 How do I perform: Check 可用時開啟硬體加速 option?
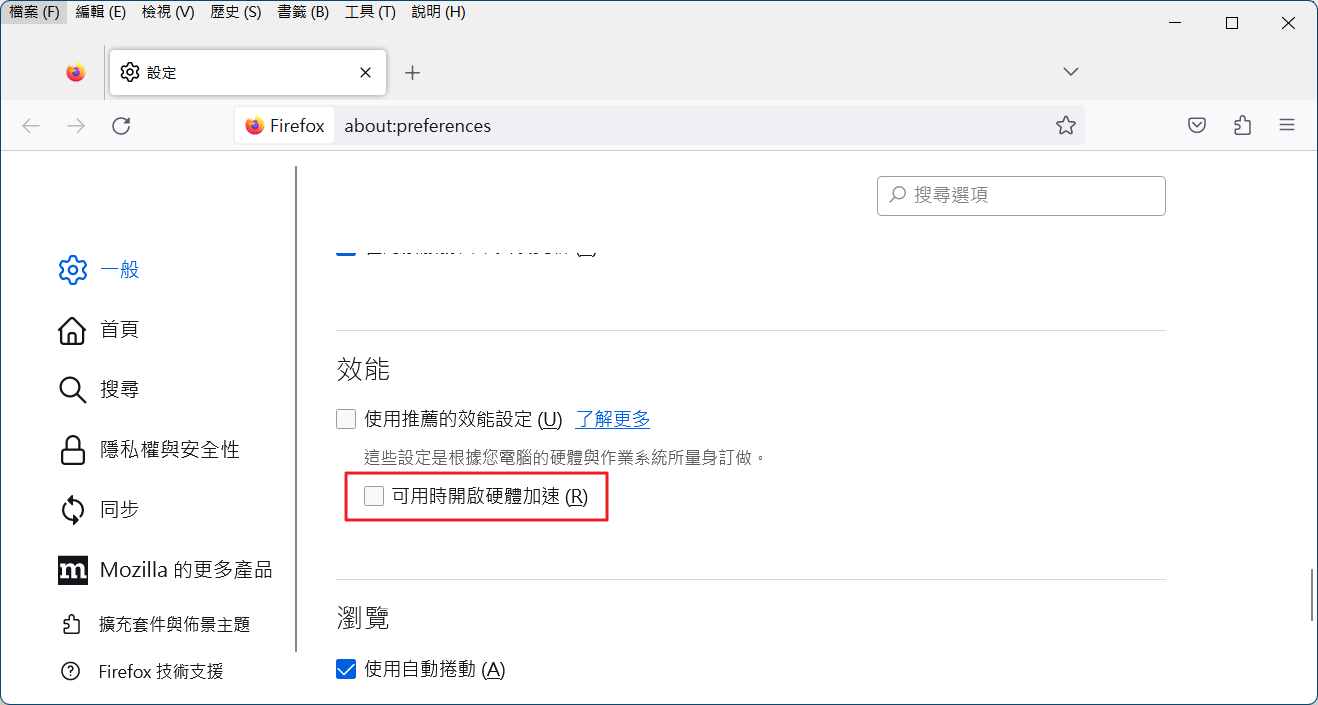click(x=374, y=496)
